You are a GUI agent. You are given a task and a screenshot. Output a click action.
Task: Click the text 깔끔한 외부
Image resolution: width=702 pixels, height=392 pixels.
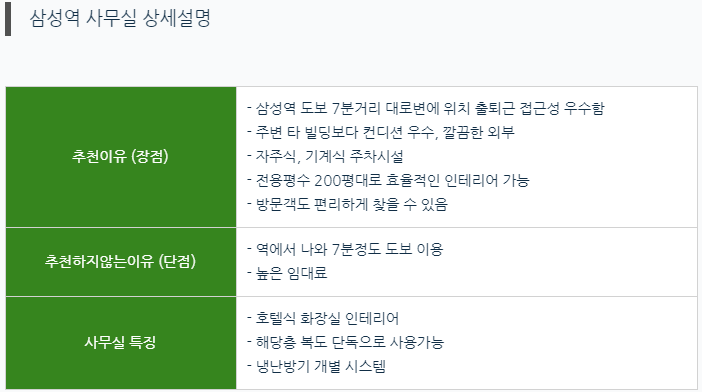click(479, 132)
